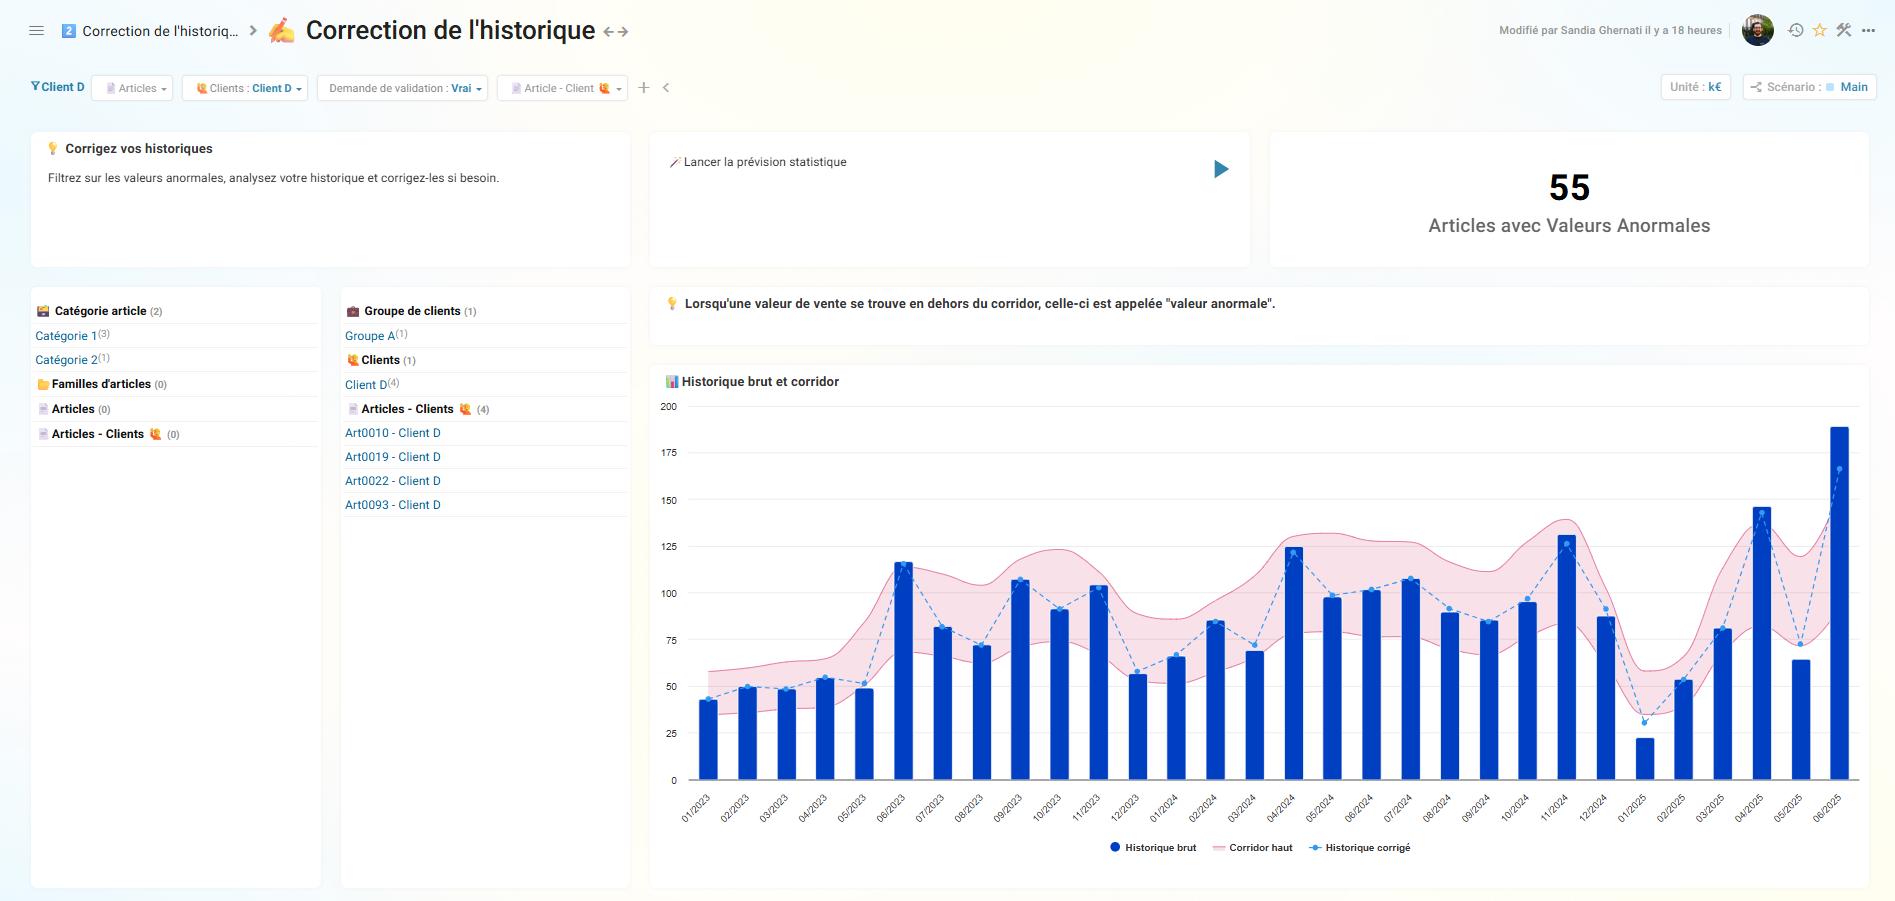Viewport: 1895px width, 901px height.
Task: Expand Demande de validation filter dropdown
Action: (402, 88)
